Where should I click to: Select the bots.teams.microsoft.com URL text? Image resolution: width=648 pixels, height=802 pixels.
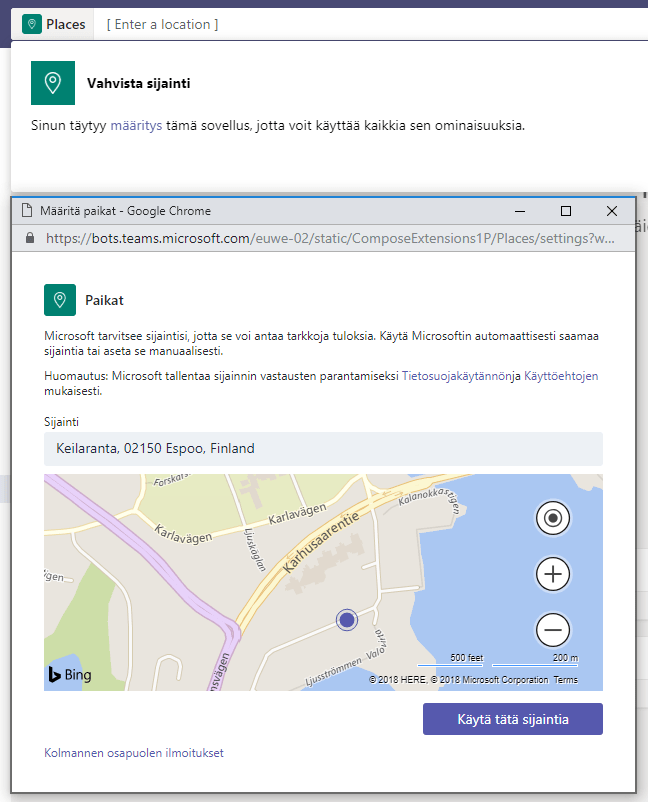click(x=330, y=239)
